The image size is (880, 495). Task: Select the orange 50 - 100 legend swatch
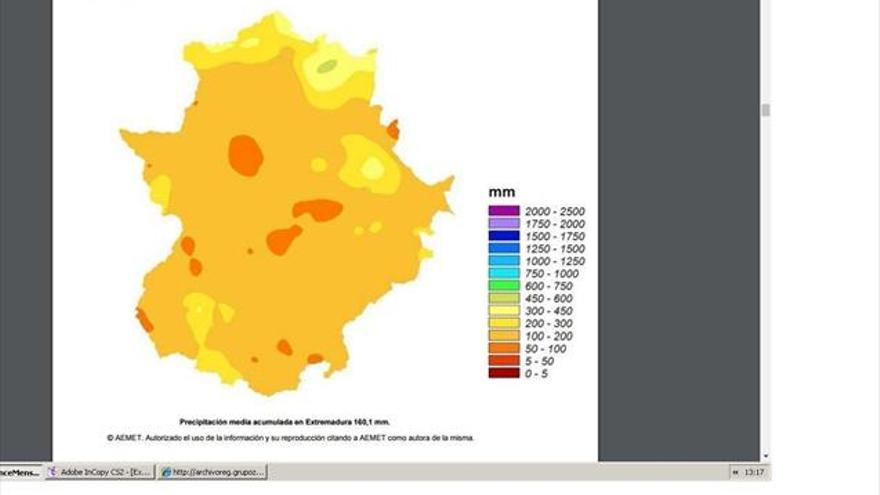(x=503, y=348)
